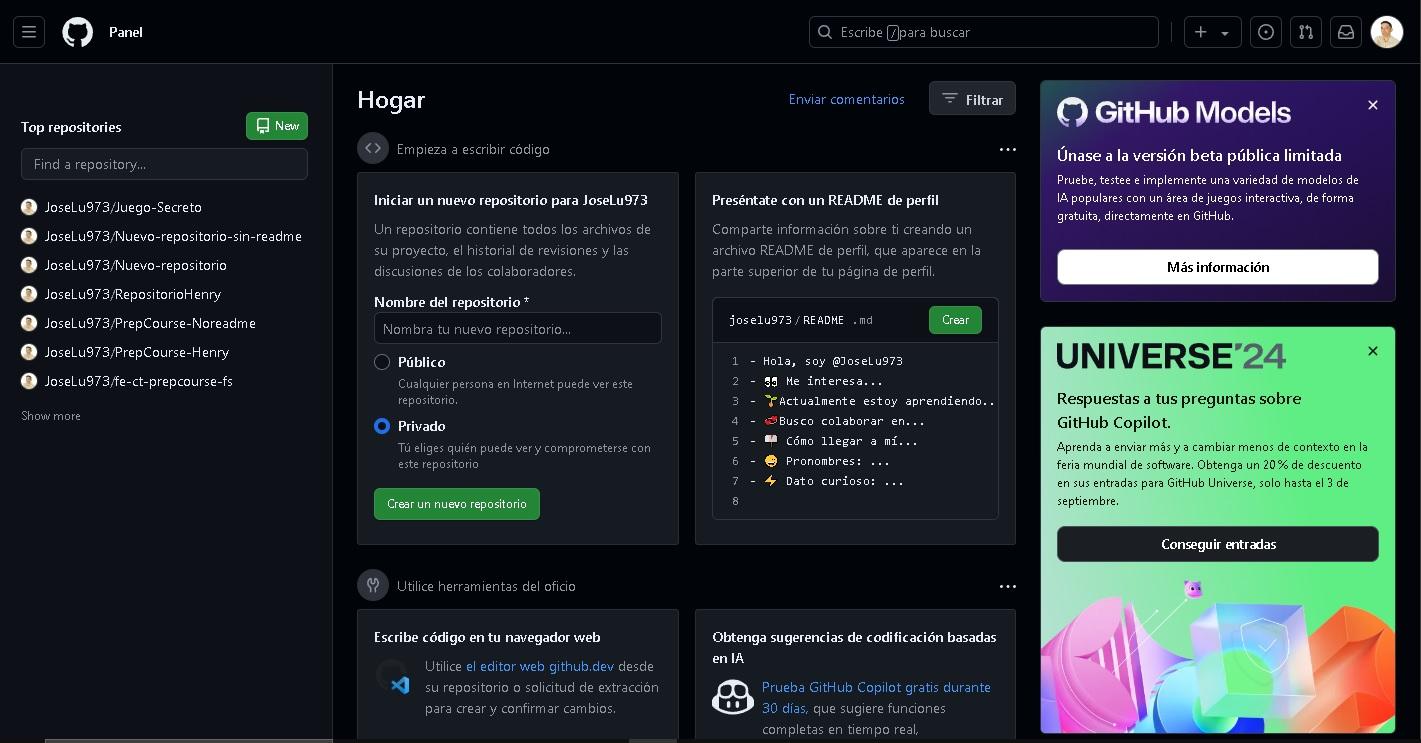The image size is (1421, 743).
Task: Open the JoseLu973/fe-ct-prepcourse-fs repository
Action: click(139, 381)
